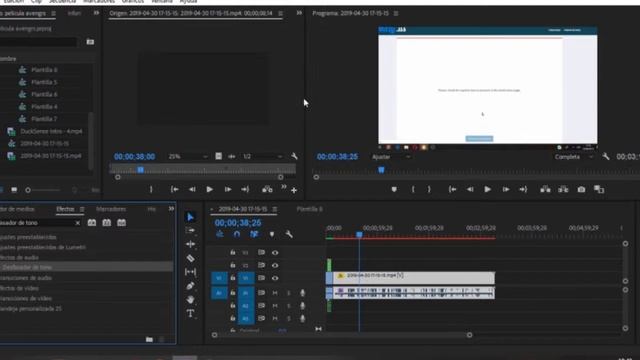Open the Source panel hamburger menu
The height and width of the screenshot is (360, 640).
click(x=280, y=13)
